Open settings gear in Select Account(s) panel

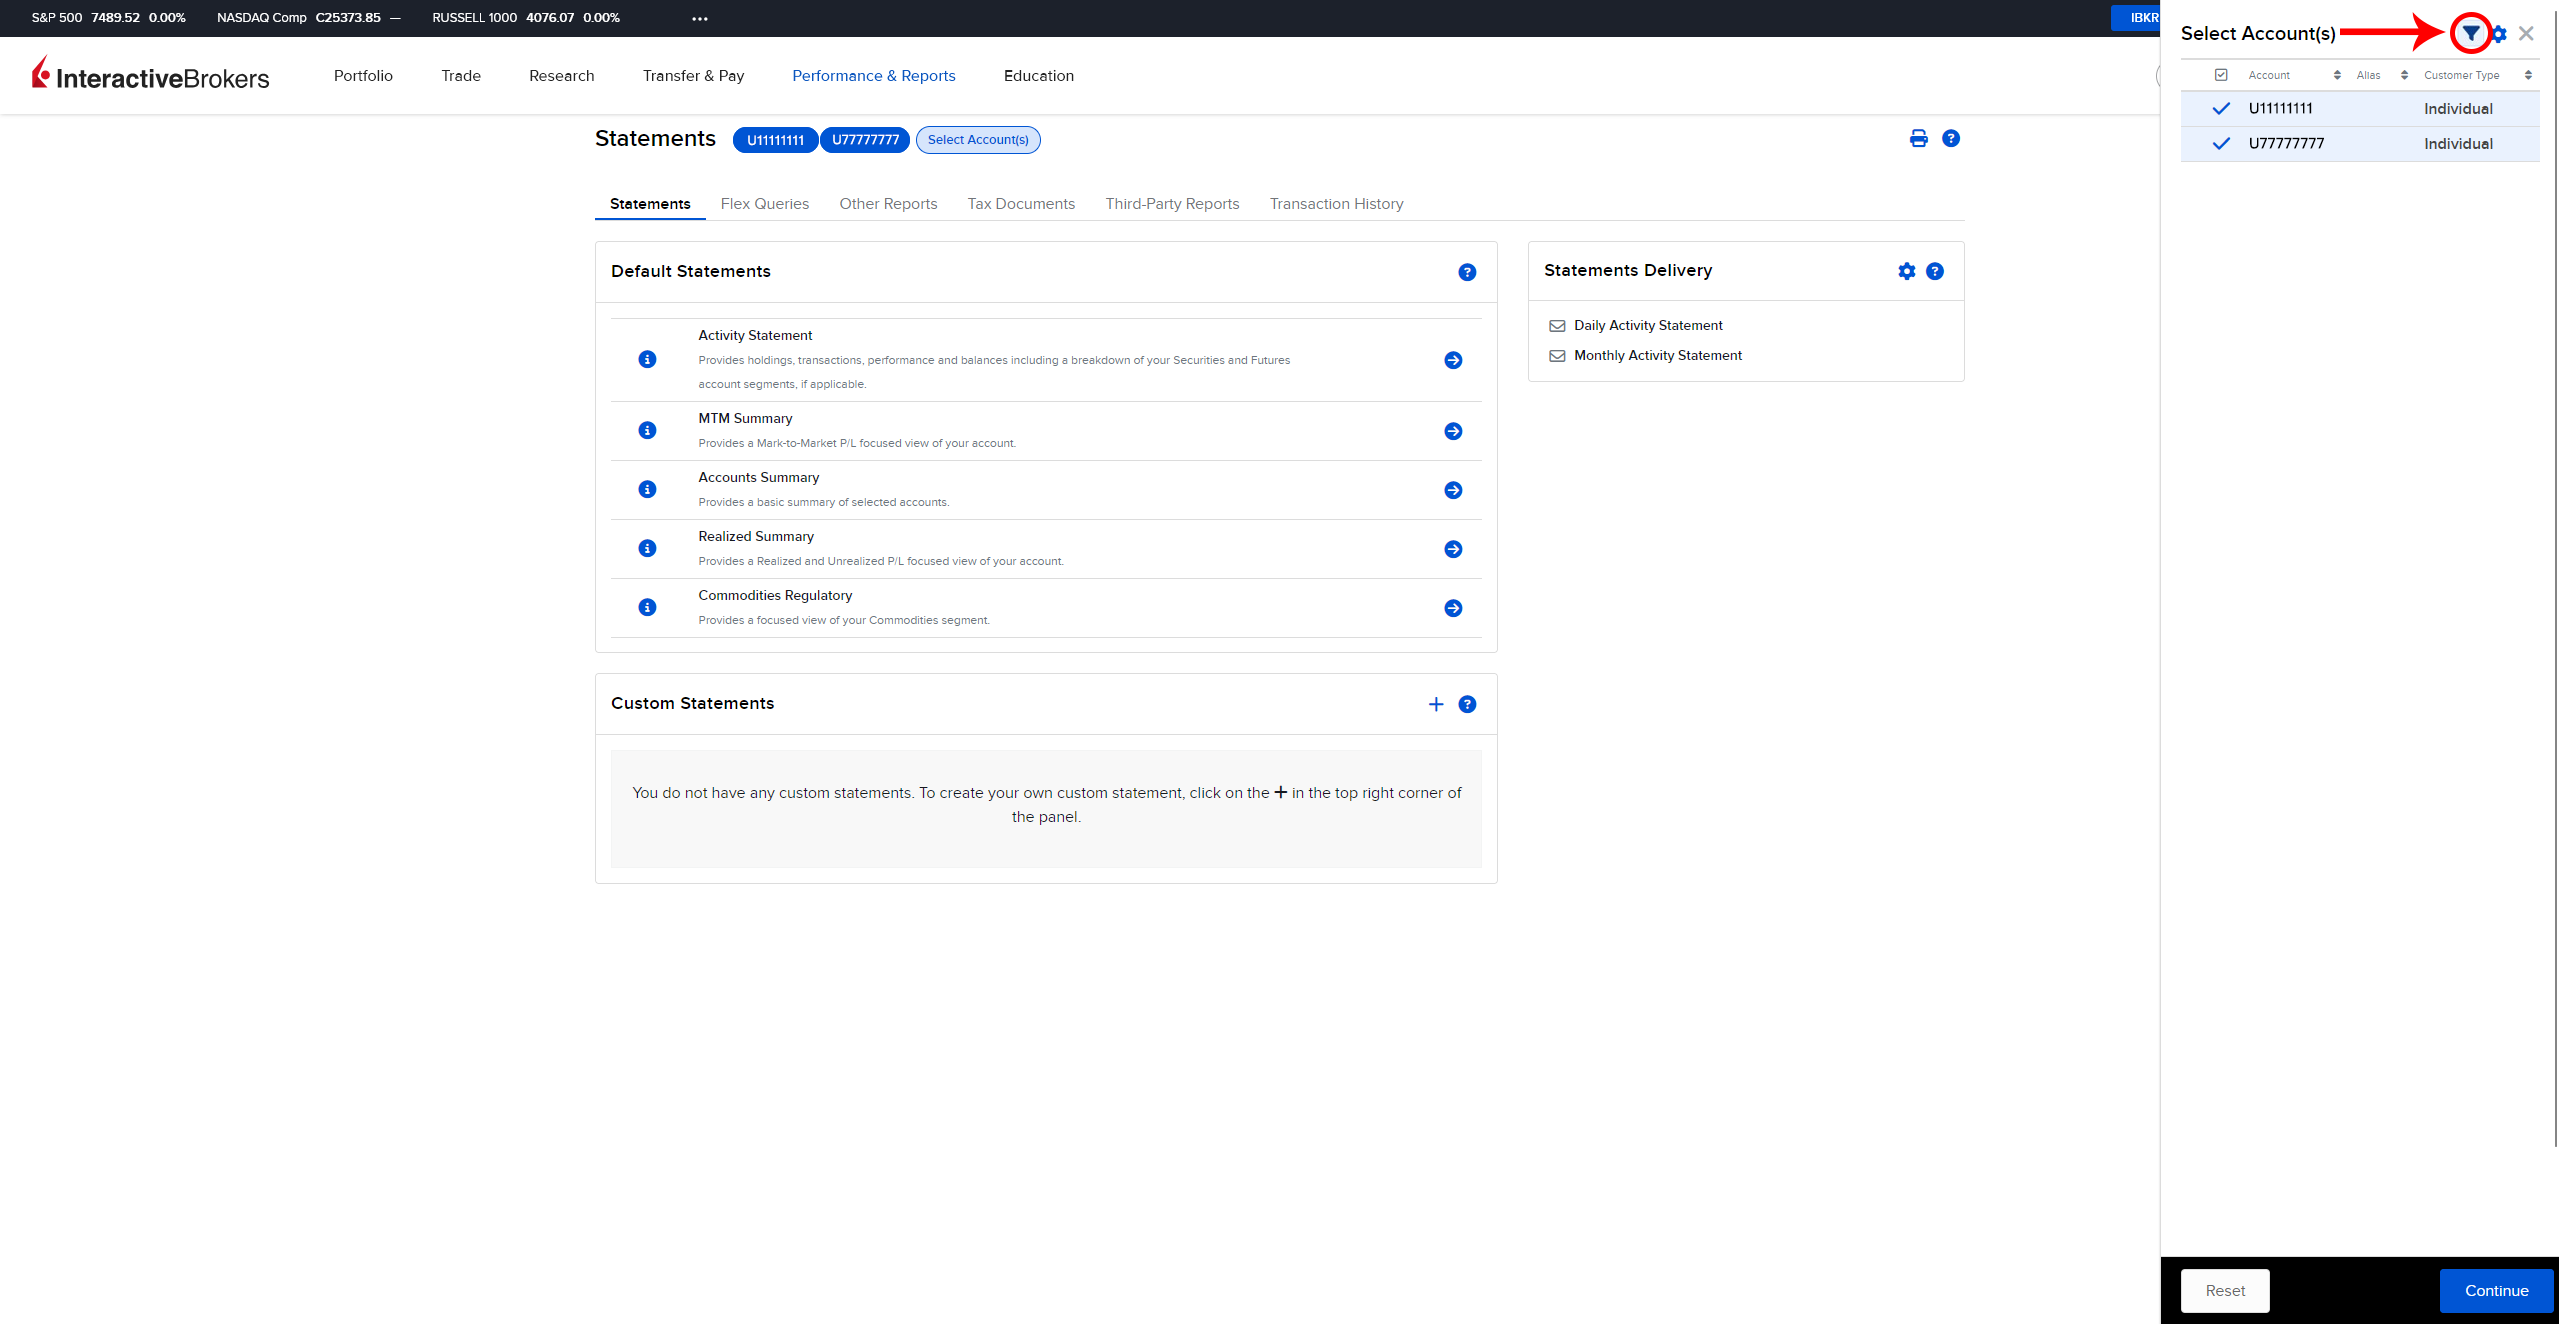click(2499, 34)
